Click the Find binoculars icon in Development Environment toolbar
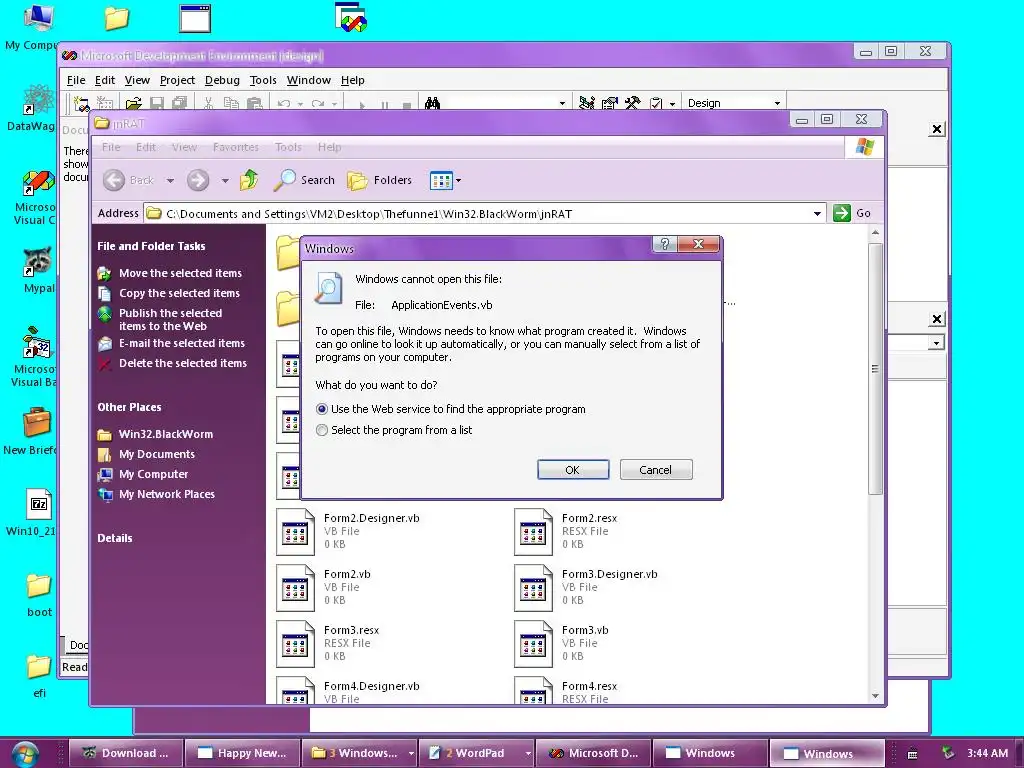 (x=432, y=103)
